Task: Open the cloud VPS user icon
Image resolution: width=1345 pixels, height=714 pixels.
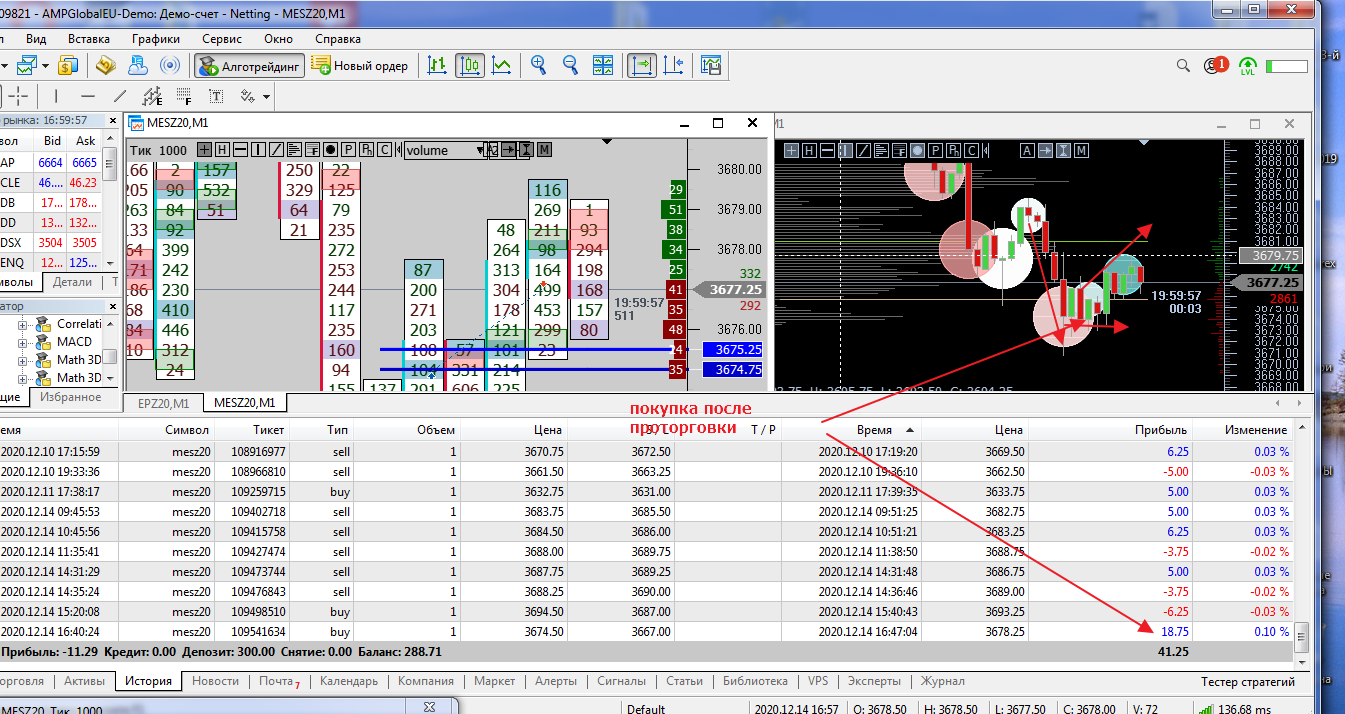Action: [x=137, y=65]
